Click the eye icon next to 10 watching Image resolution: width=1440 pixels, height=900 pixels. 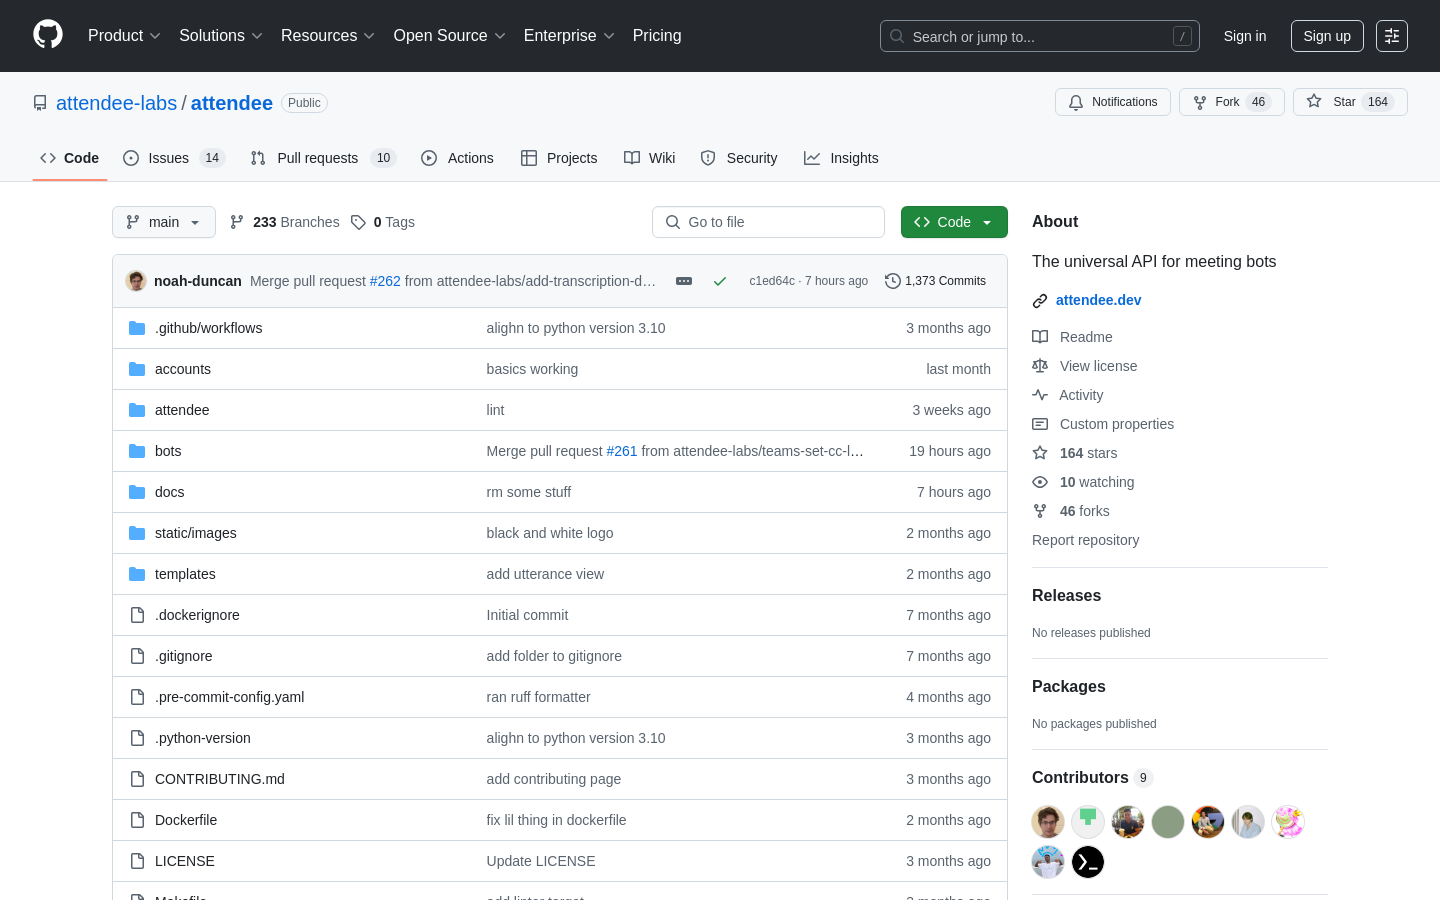pyautogui.click(x=1040, y=482)
